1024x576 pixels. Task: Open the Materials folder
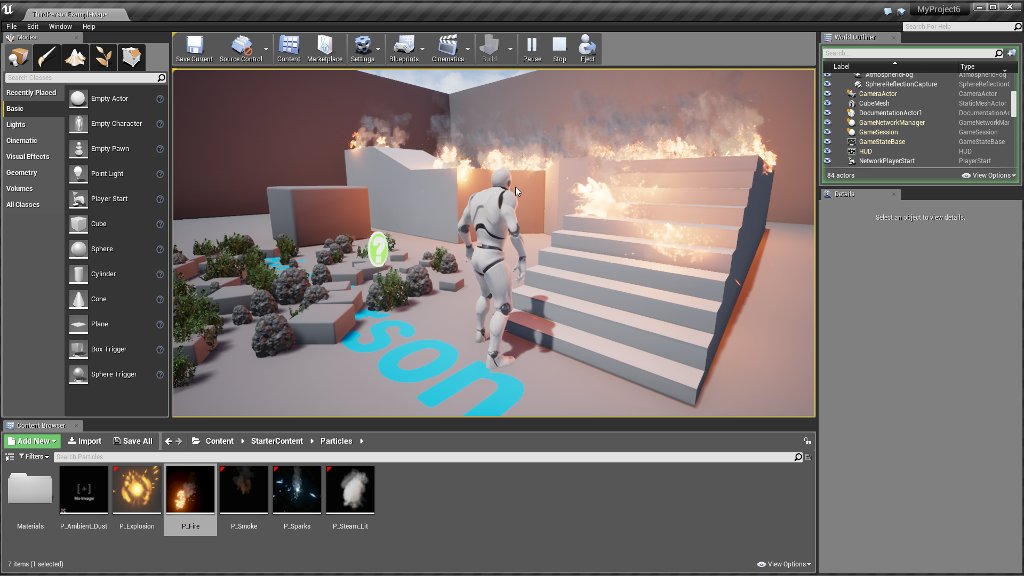coord(30,489)
